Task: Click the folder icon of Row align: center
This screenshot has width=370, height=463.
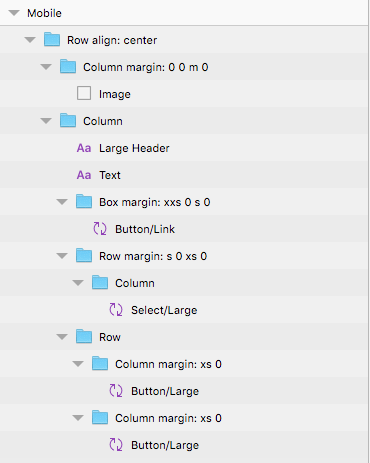Action: pos(52,40)
